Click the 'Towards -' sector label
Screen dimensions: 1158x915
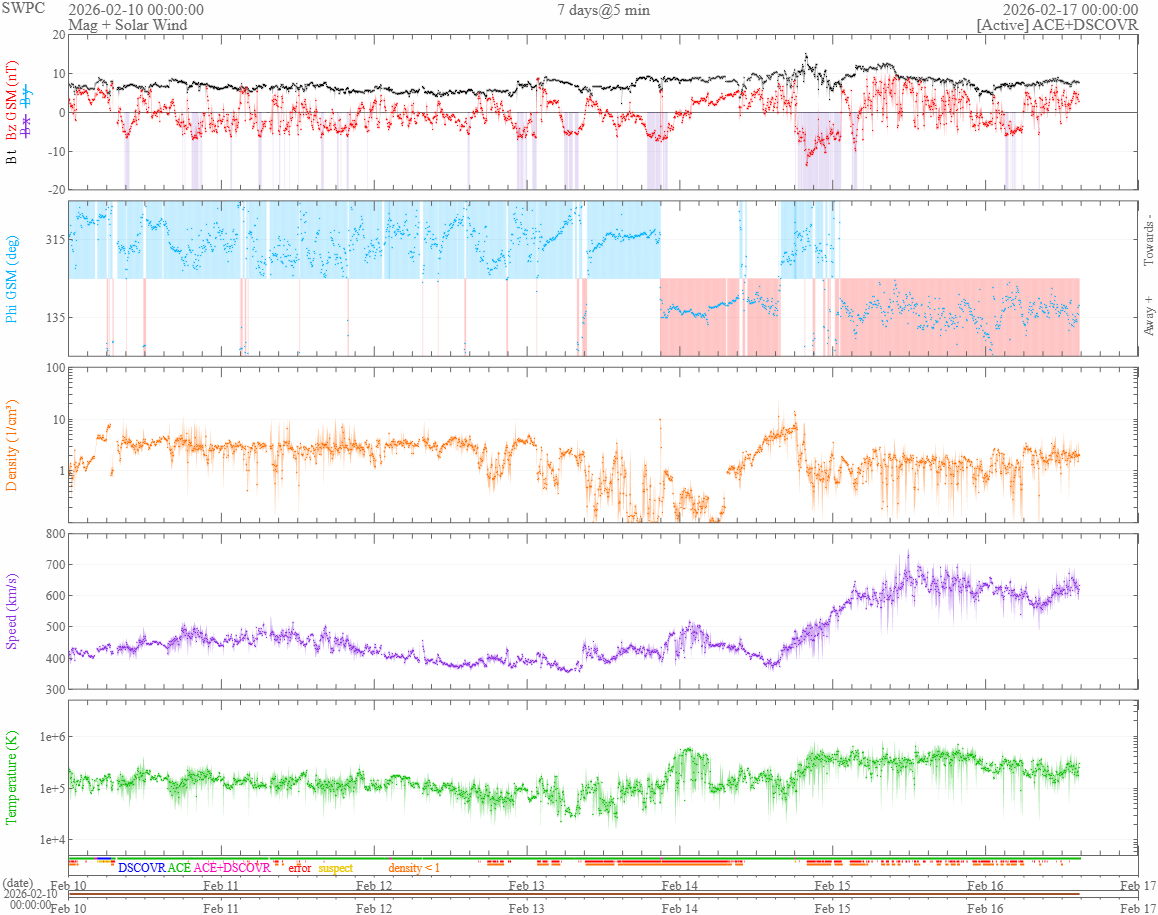1148,240
